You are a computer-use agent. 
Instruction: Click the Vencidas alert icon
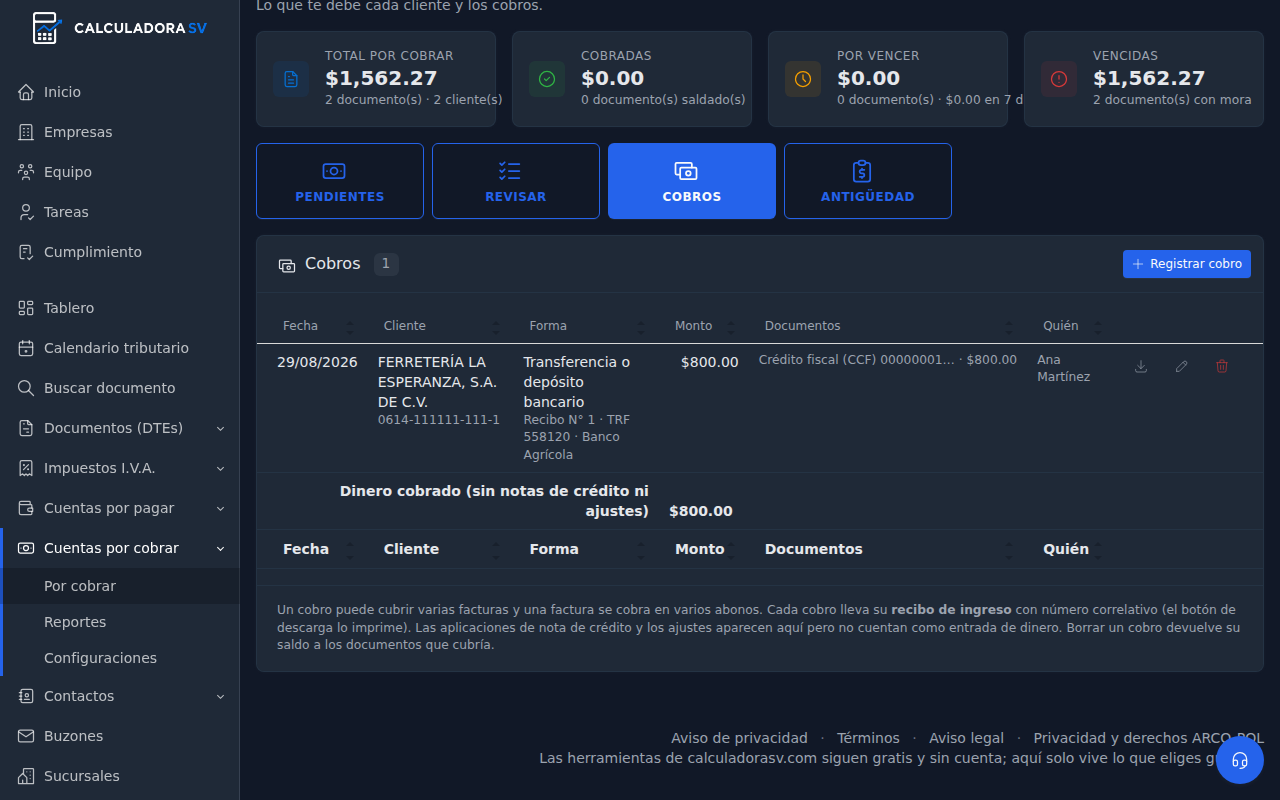click(x=1059, y=79)
